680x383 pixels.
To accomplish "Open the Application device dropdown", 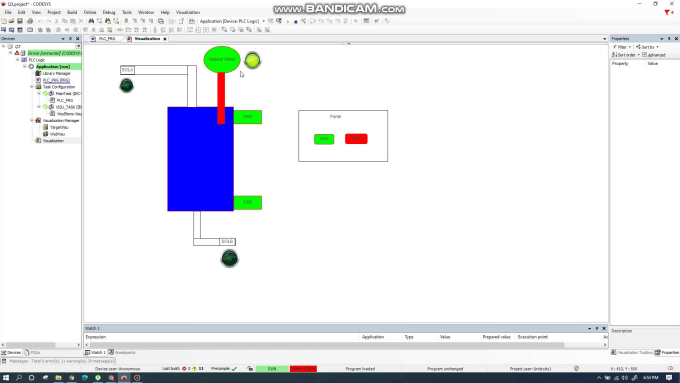I will click(263, 21).
